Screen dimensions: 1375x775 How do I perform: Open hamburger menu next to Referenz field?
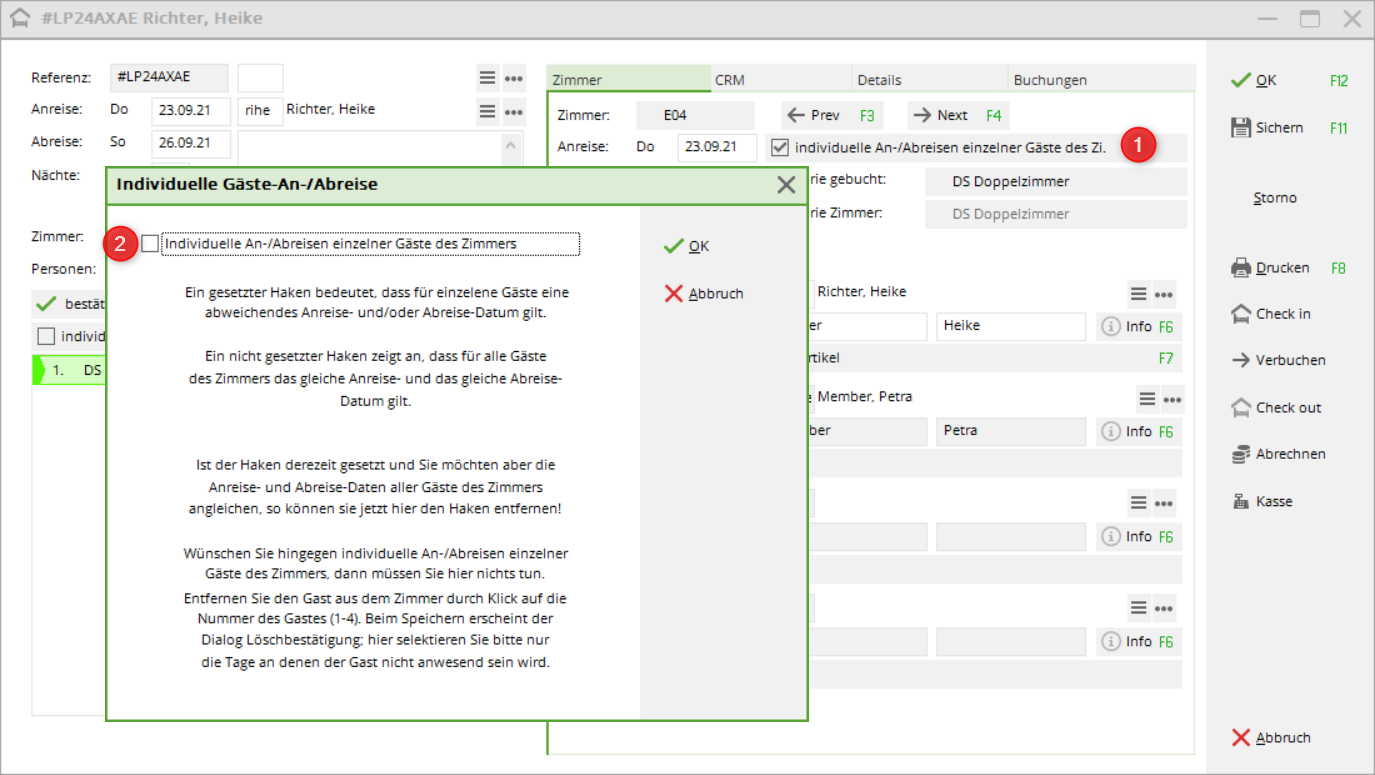coord(487,78)
